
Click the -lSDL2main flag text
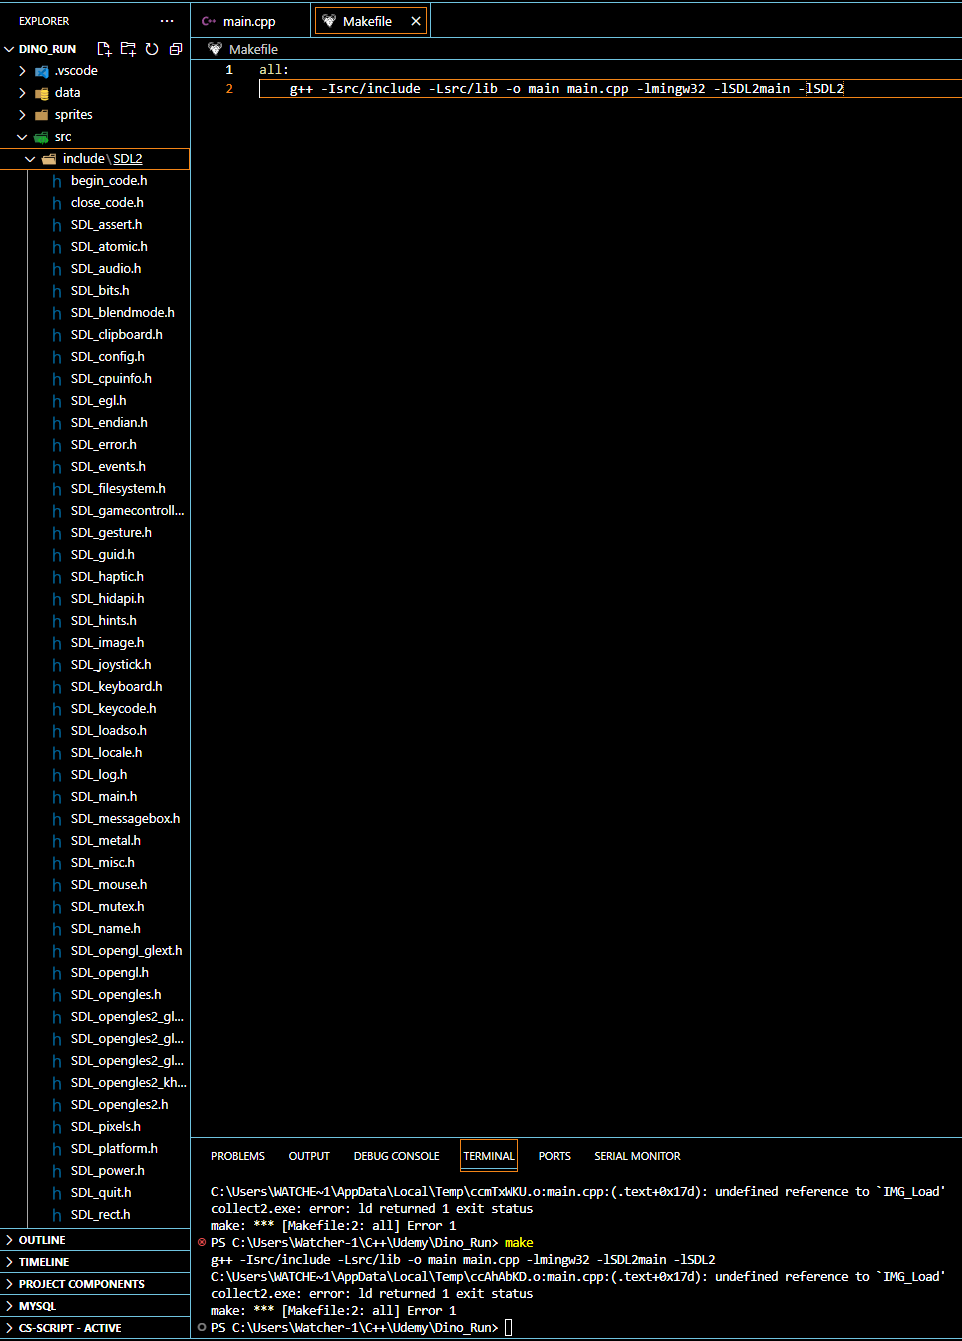point(751,89)
